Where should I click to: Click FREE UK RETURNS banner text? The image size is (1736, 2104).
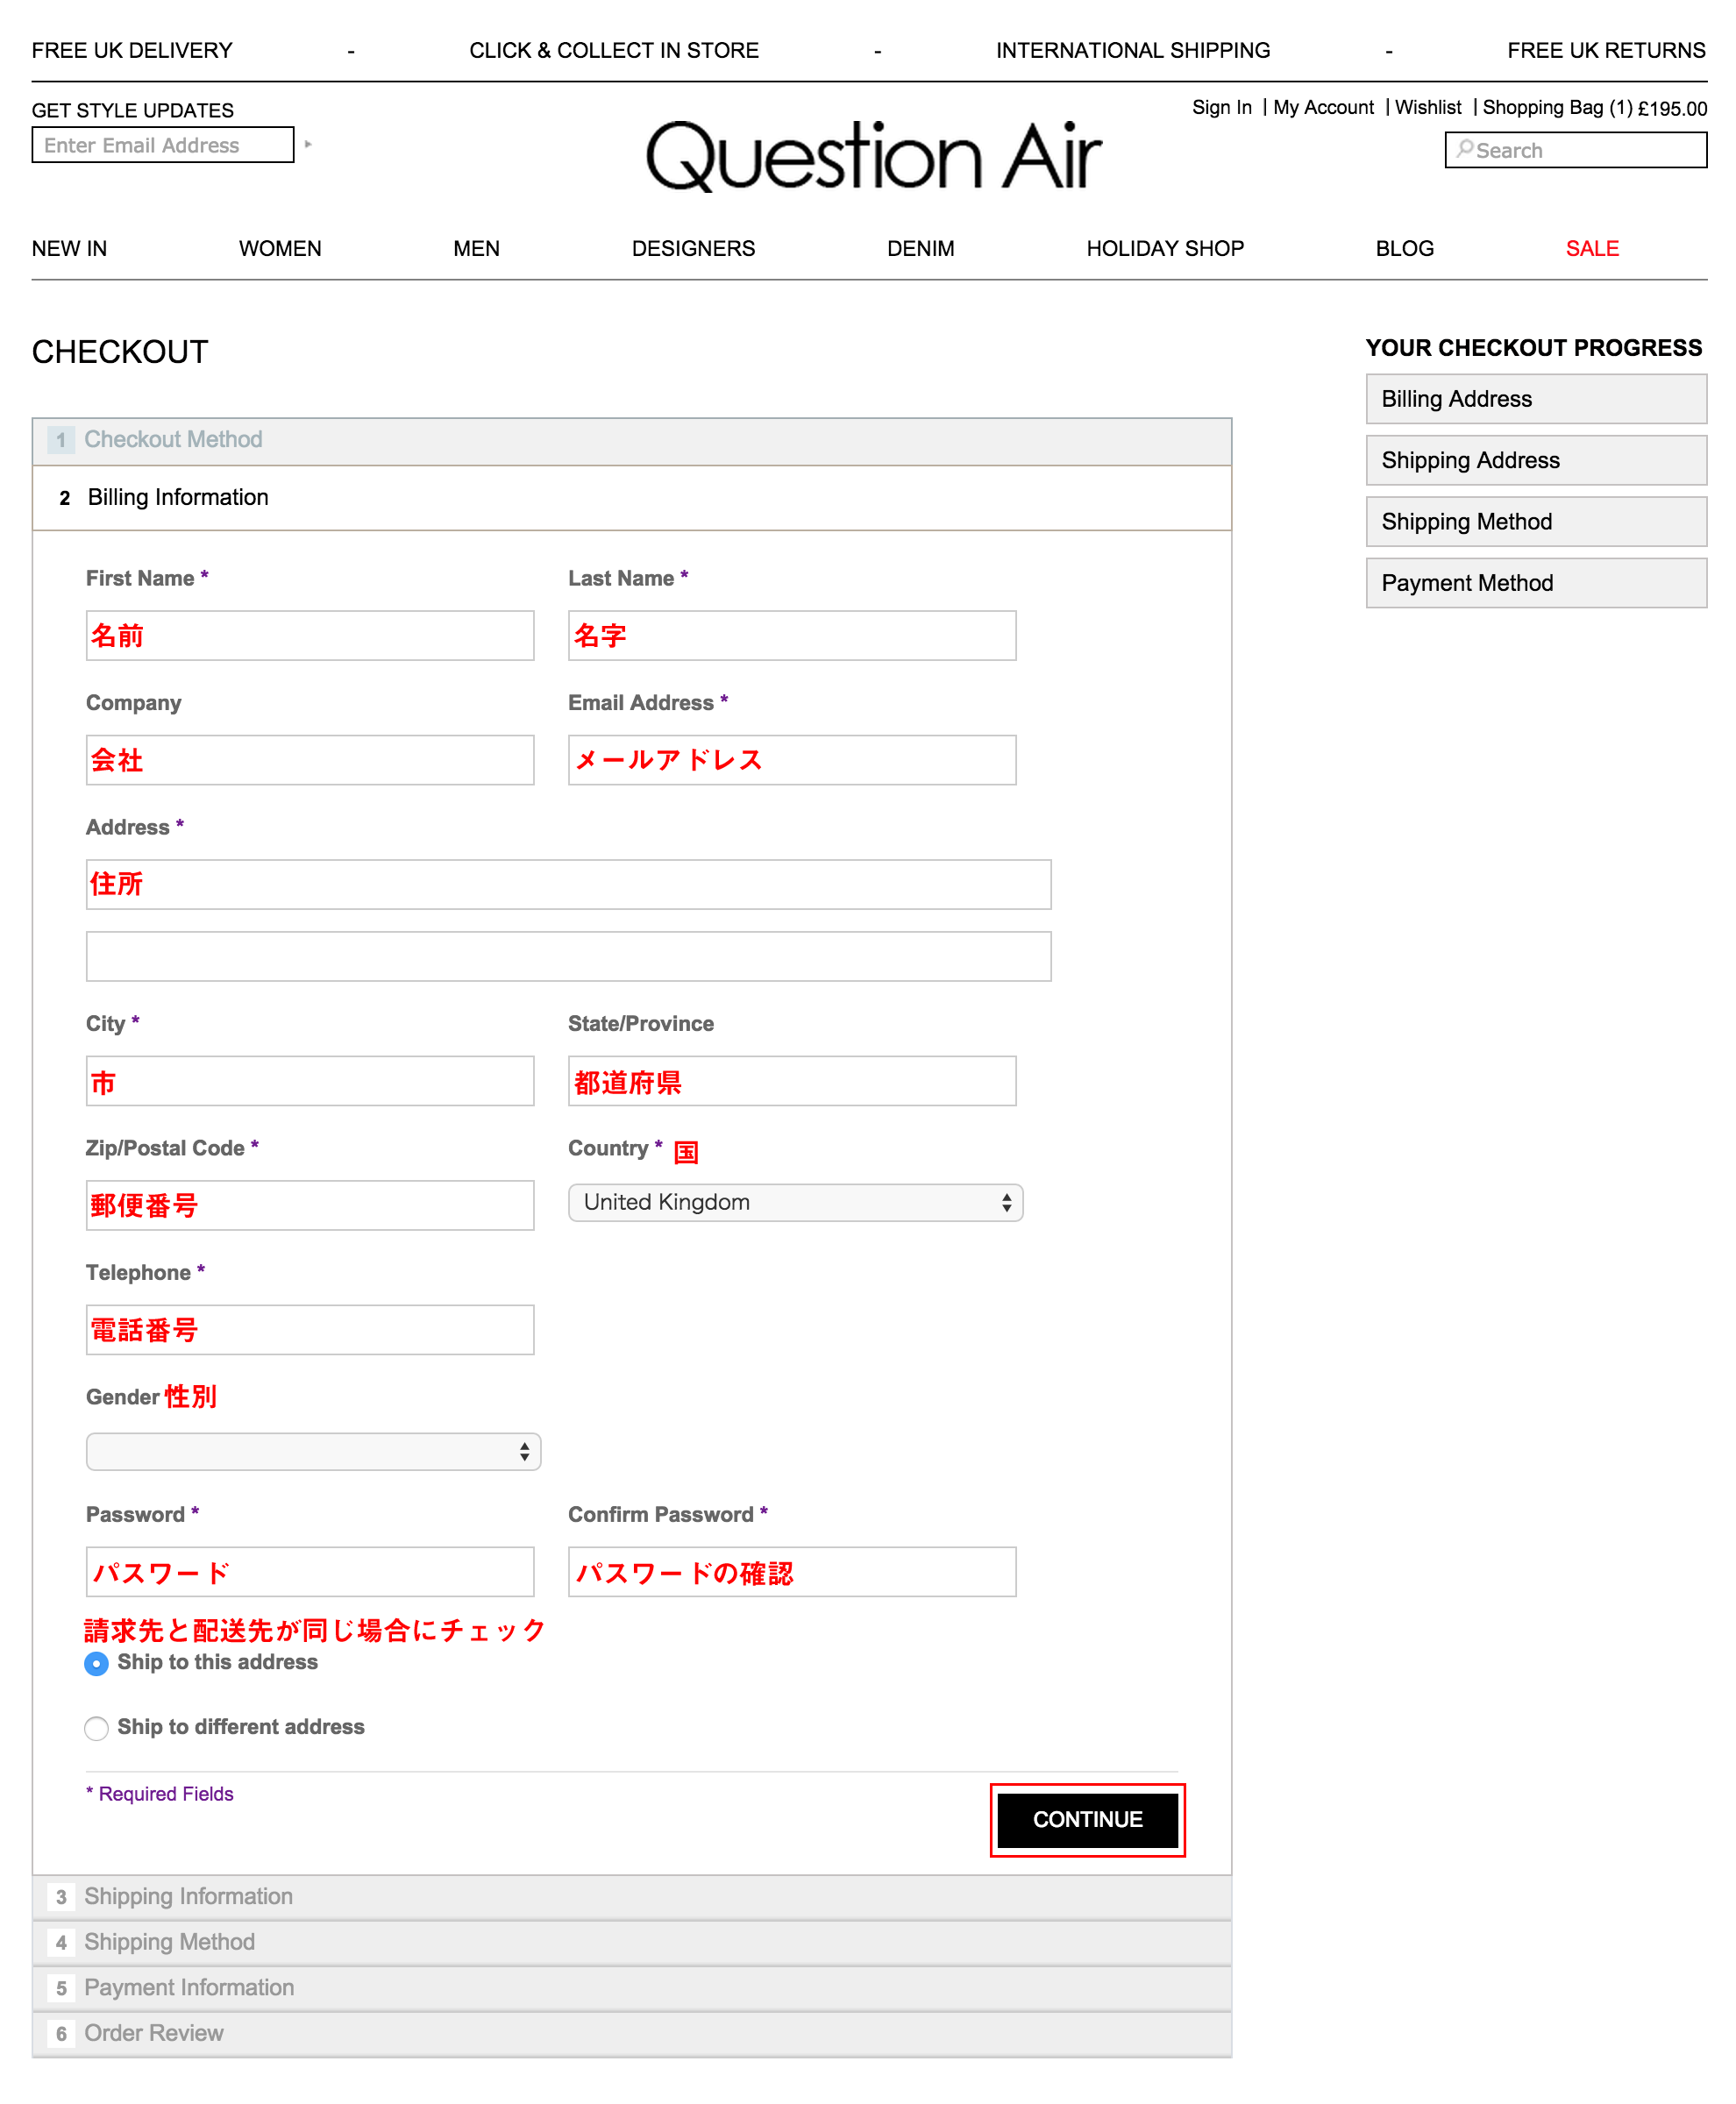point(1606,50)
